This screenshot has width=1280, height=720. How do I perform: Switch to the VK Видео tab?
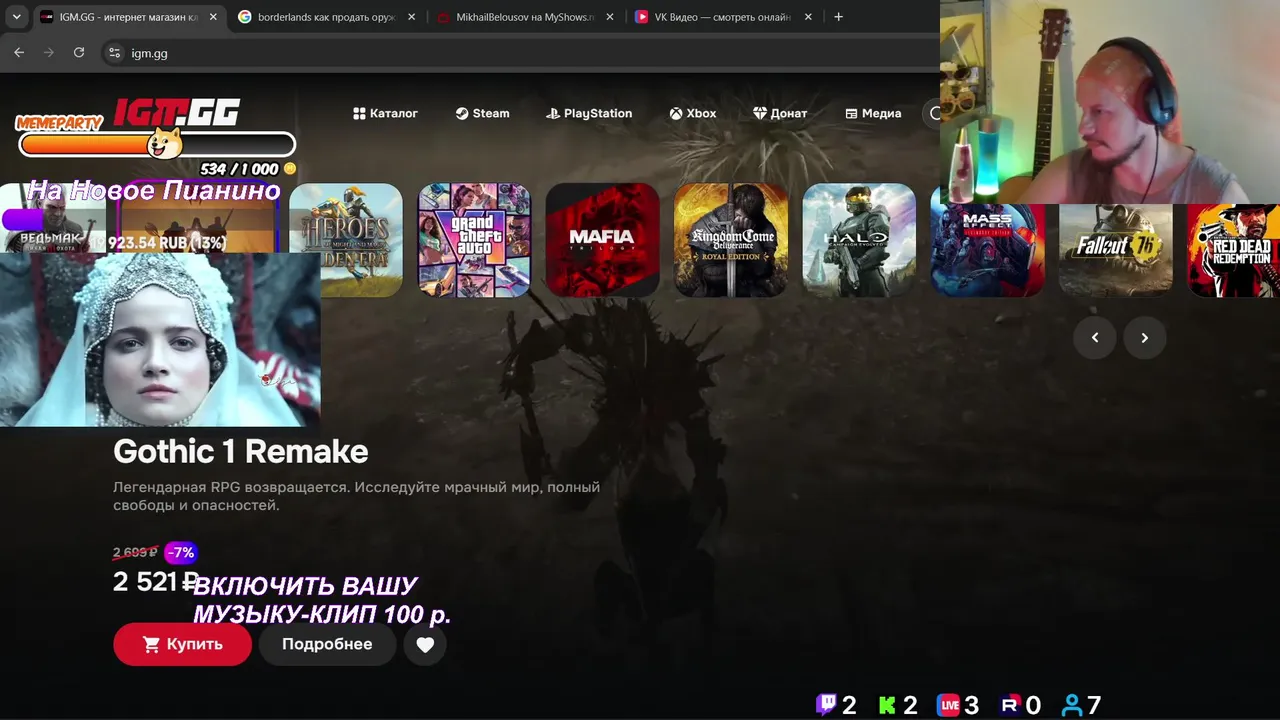click(x=723, y=17)
